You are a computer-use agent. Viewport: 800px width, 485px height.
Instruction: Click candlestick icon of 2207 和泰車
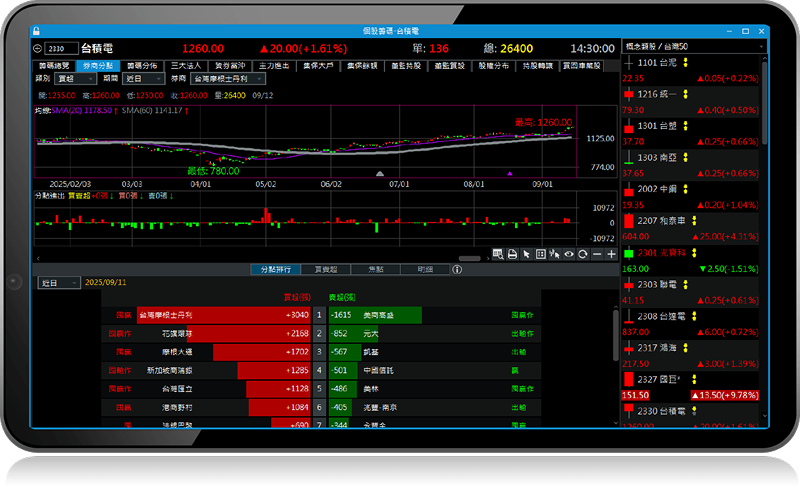coord(629,221)
